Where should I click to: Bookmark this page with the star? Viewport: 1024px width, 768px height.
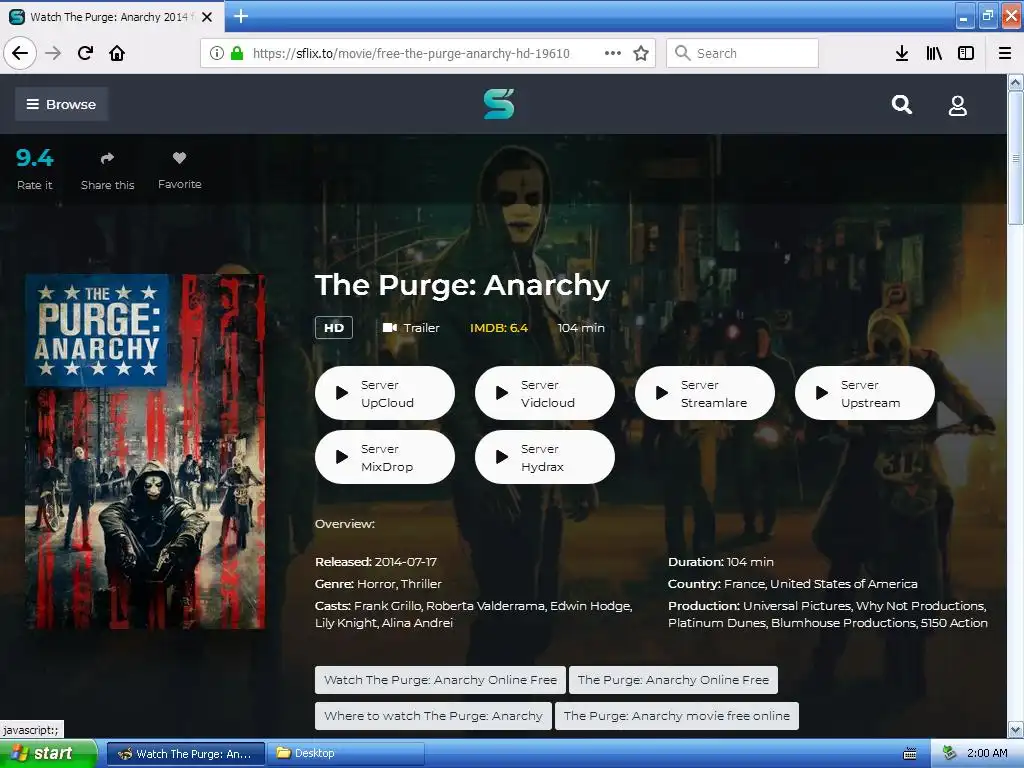coord(641,53)
